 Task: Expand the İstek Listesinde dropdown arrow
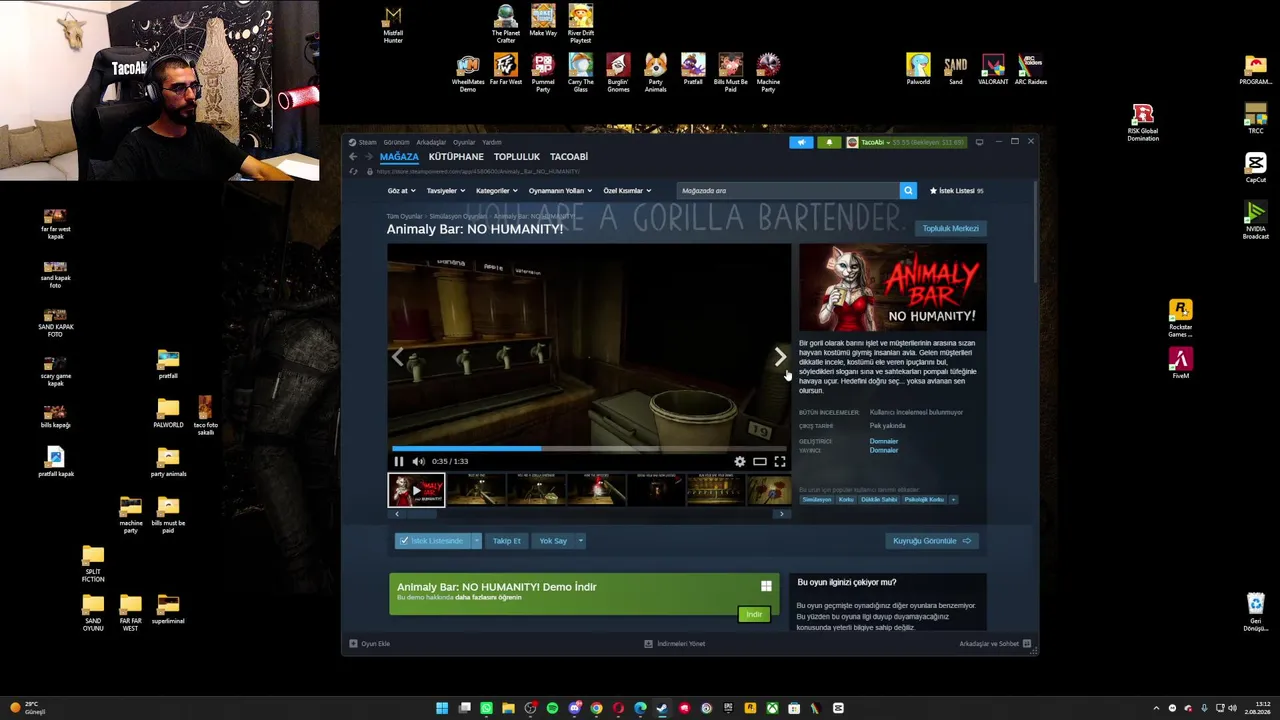point(476,541)
